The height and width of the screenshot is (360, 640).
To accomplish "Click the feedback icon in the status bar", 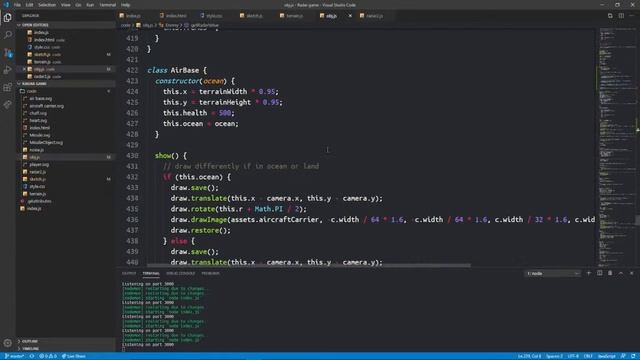I will (623, 356).
